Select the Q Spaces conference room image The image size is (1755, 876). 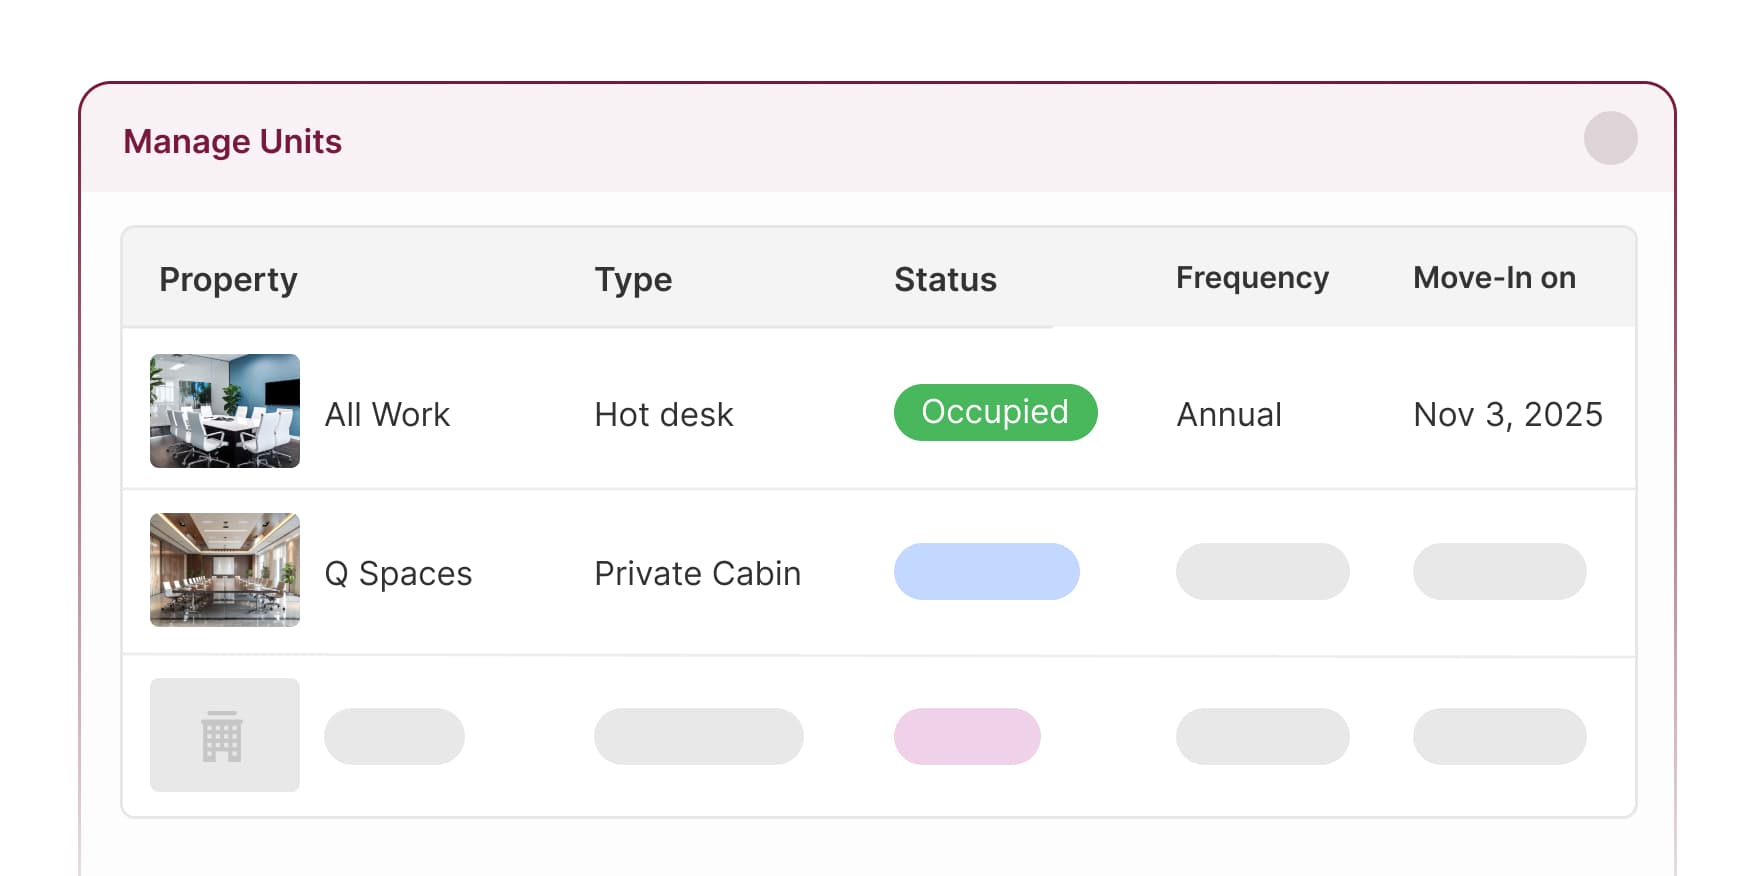point(224,570)
